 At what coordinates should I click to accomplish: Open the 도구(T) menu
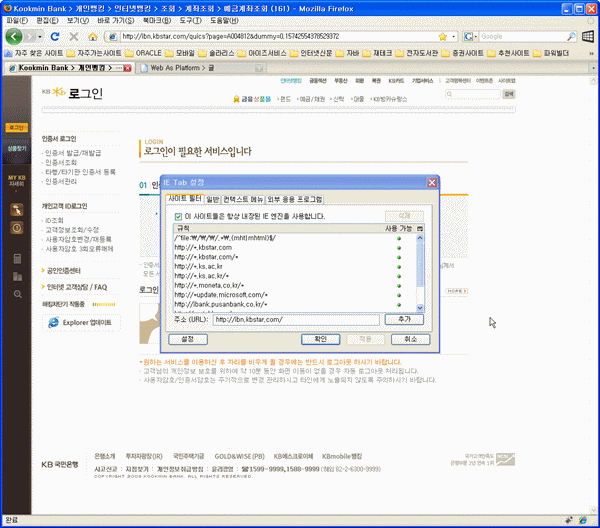(190, 20)
